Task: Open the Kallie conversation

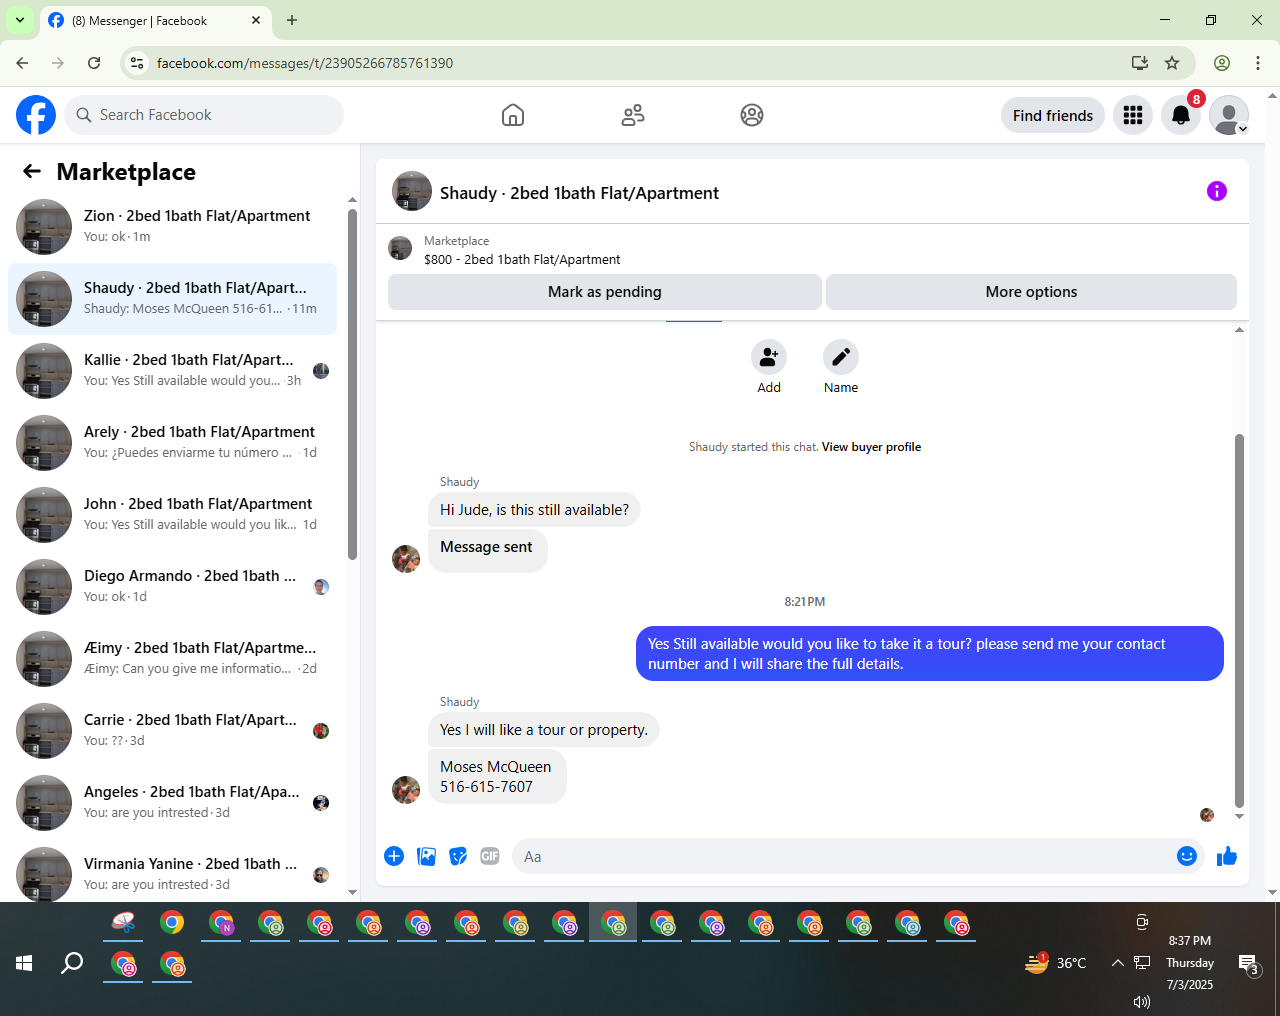Action: tap(173, 371)
